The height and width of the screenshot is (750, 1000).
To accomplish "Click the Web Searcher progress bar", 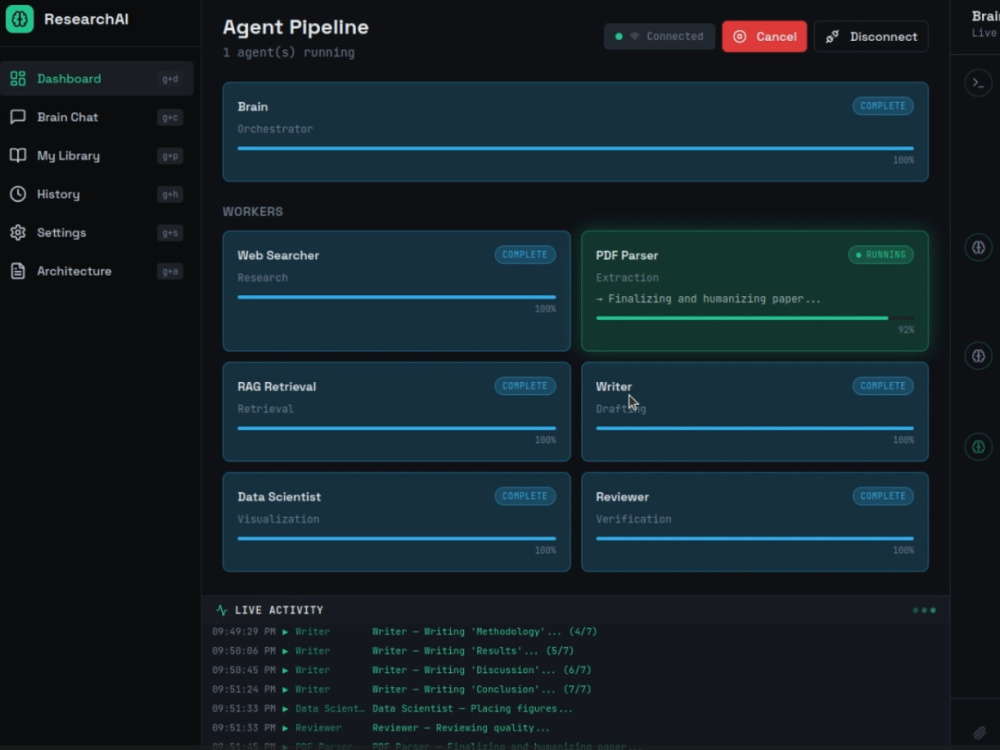I will [397, 297].
